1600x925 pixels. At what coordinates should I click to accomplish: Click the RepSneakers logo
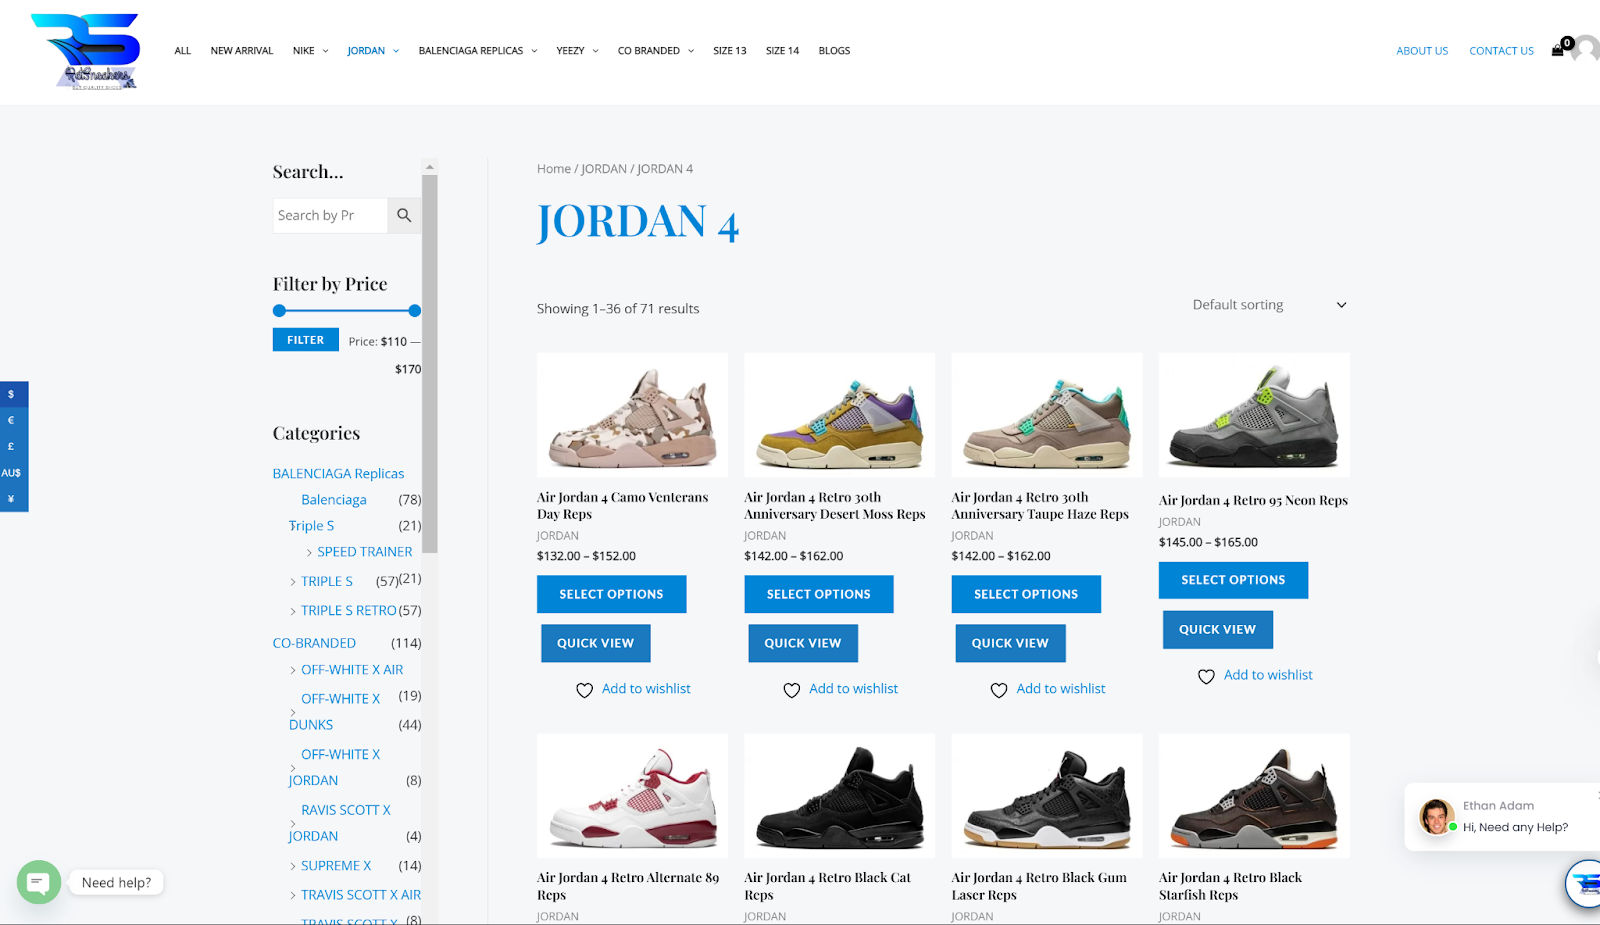(x=86, y=52)
